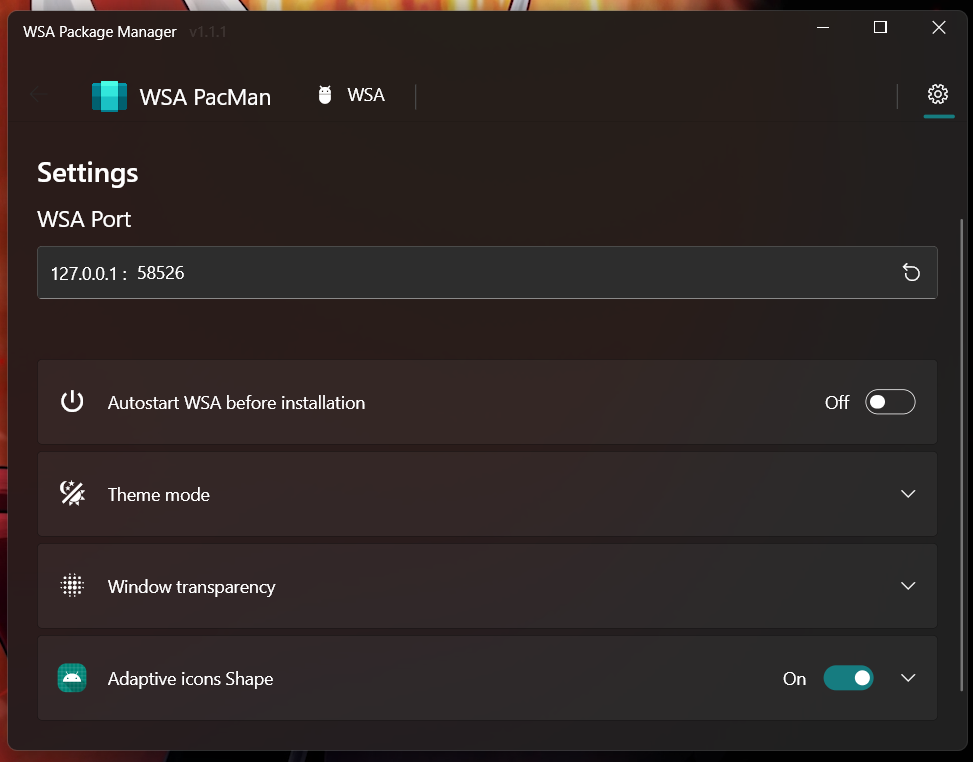Viewport: 973px width, 762px height.
Task: Click the back arrow icon
Action: click(x=39, y=95)
